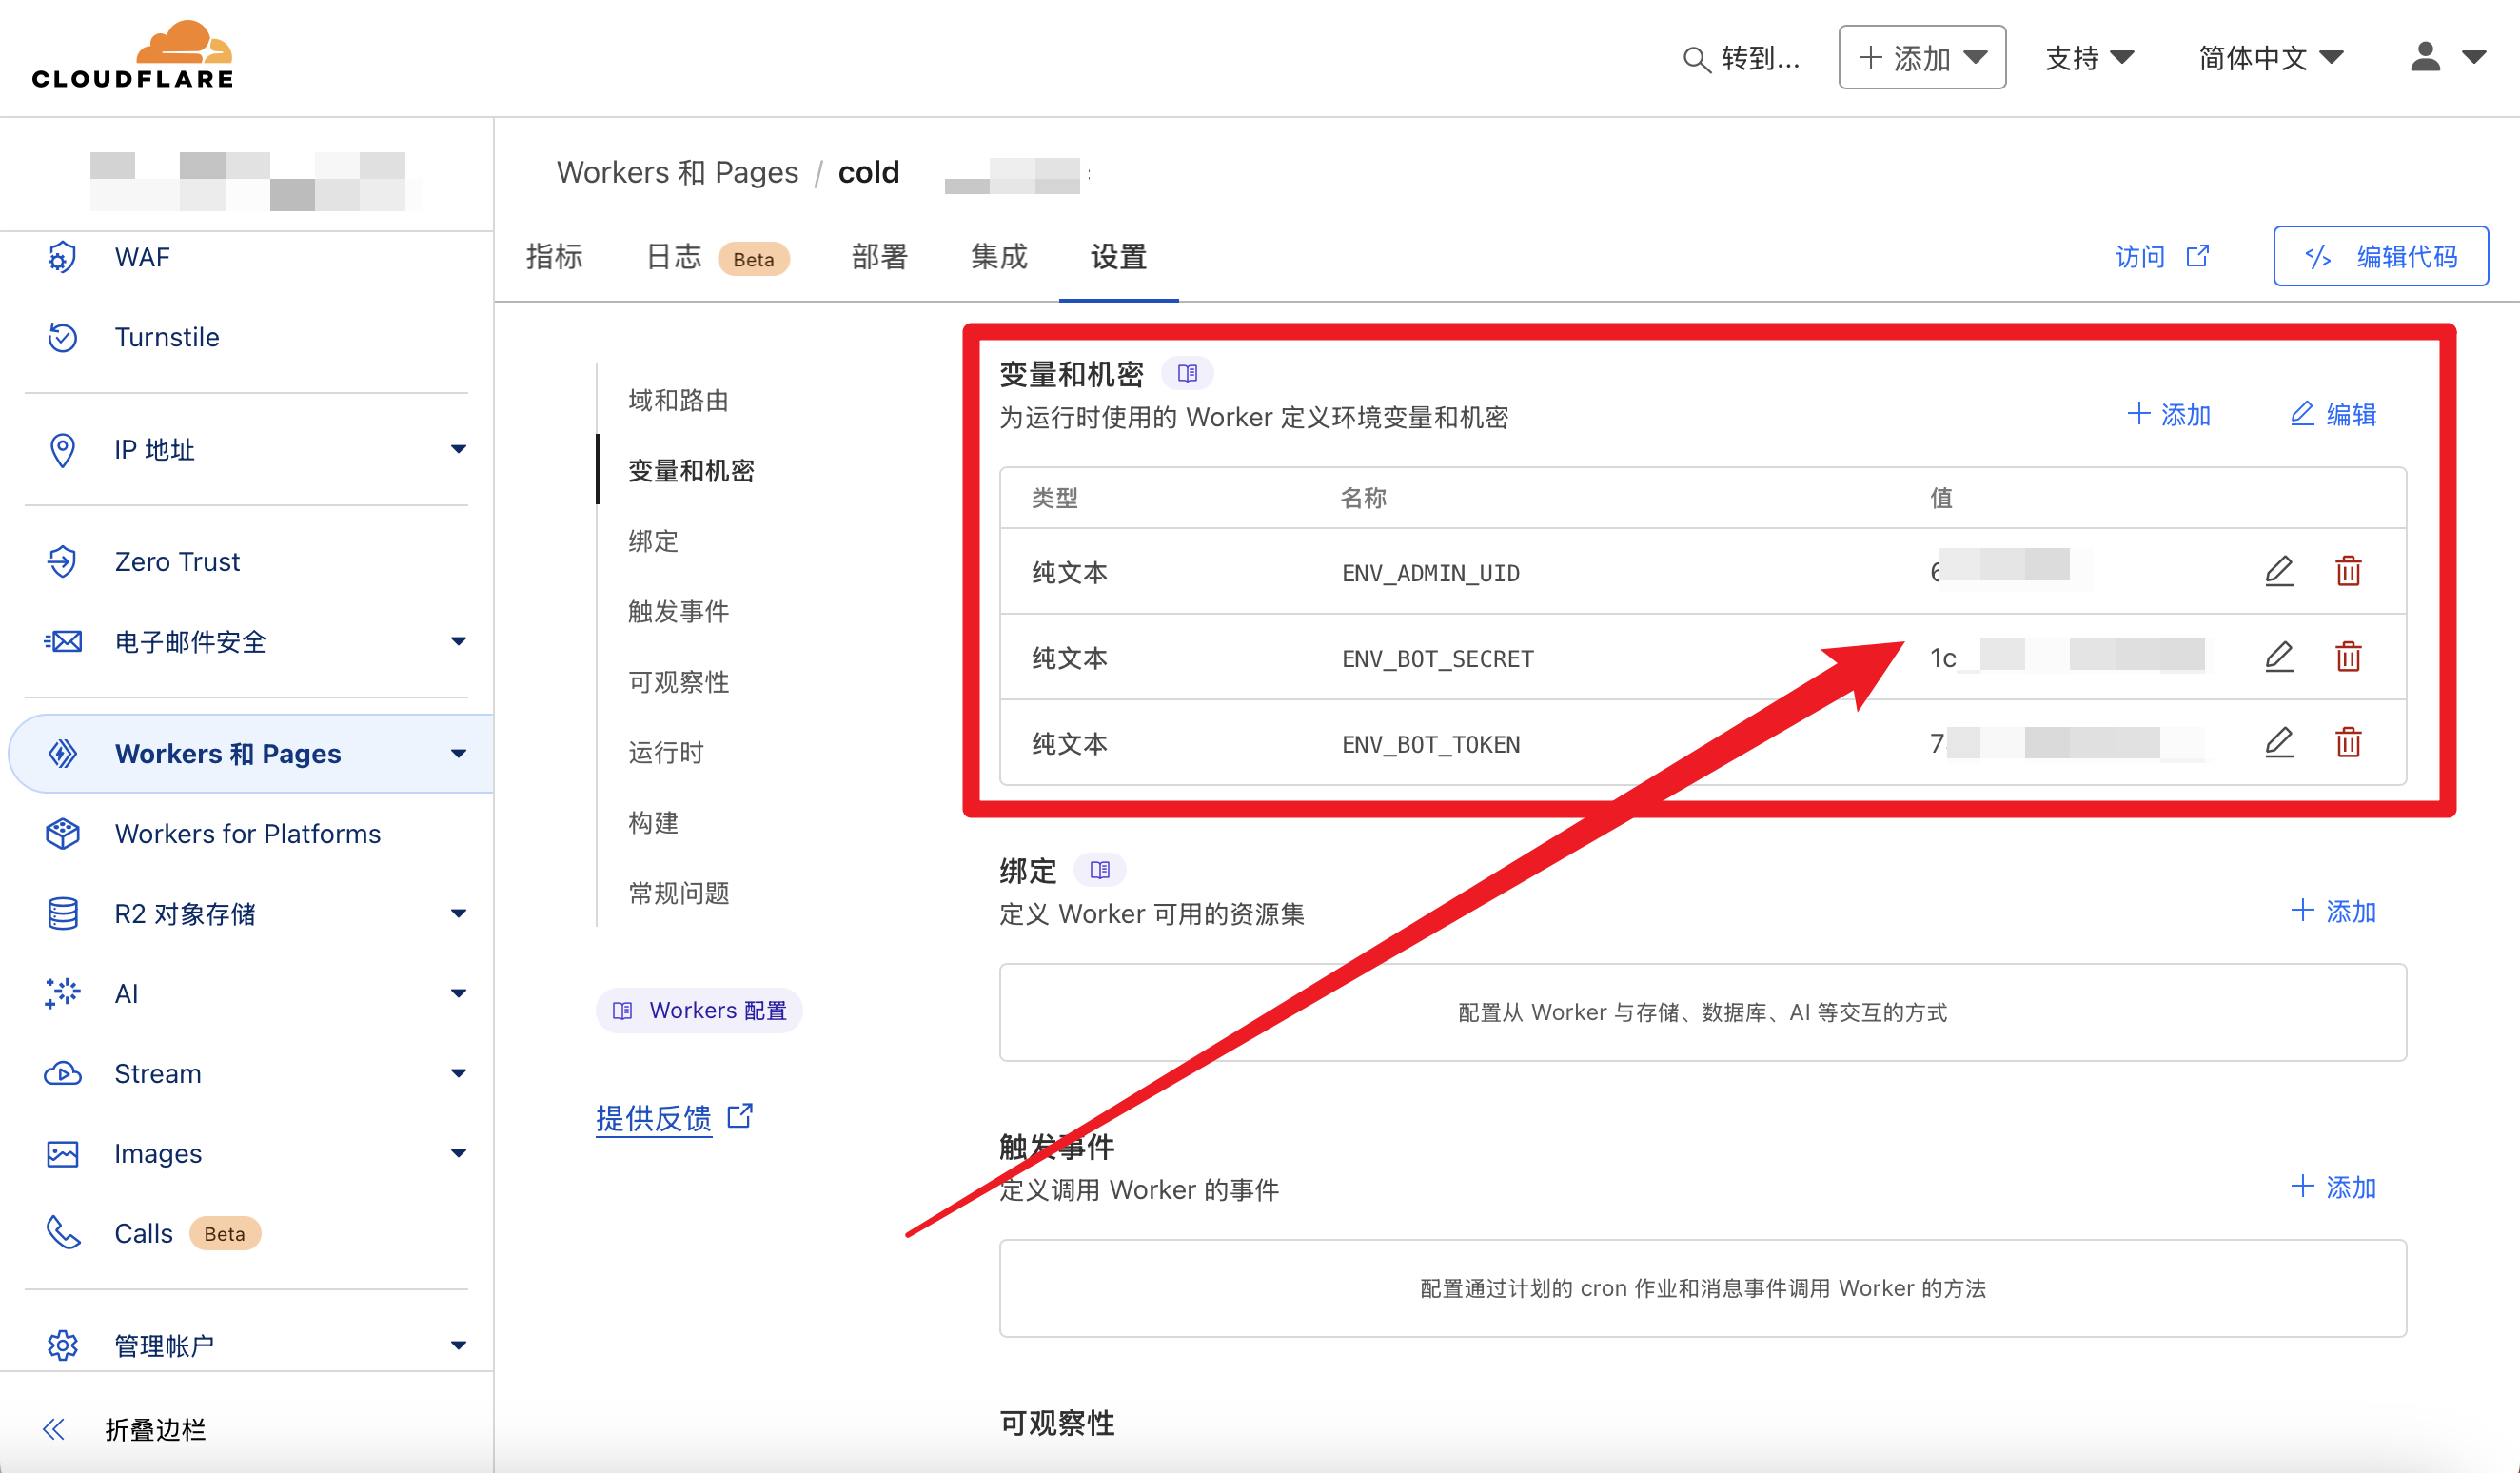Image resolution: width=2520 pixels, height=1473 pixels.
Task: Add a trigger in 触发事件 section
Action: tap(2333, 1187)
